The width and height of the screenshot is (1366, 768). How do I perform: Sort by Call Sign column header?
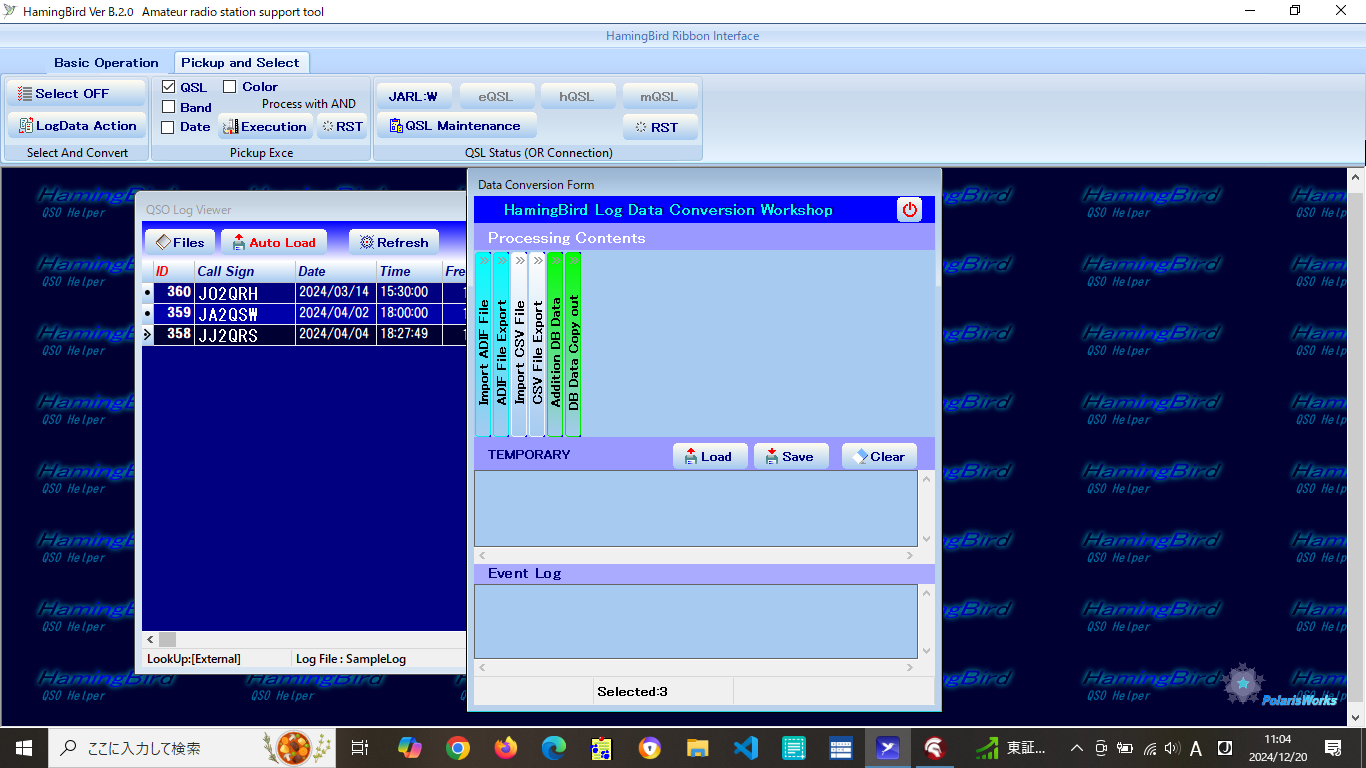point(245,271)
